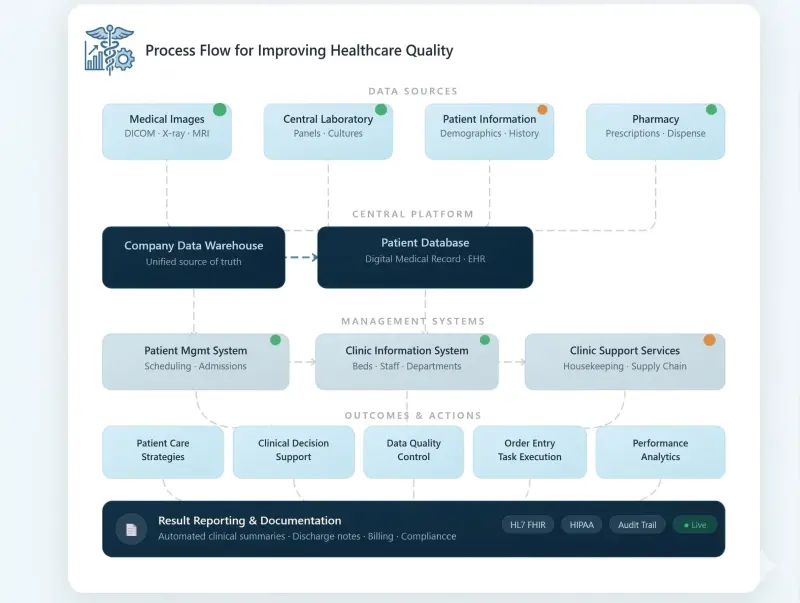Select the HL7 FHIR tag
Image resolution: width=800 pixels, height=603 pixels.
click(527, 524)
